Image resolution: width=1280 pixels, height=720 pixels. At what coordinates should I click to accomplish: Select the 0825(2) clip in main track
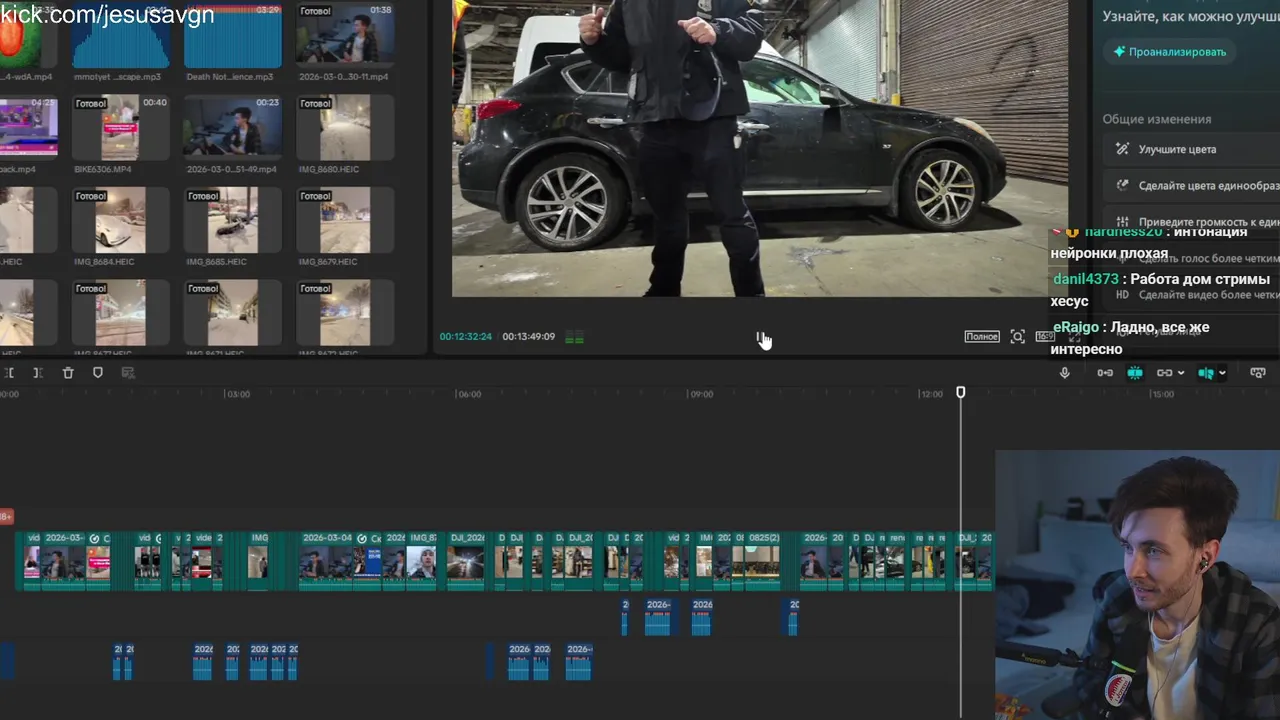pyautogui.click(x=763, y=560)
